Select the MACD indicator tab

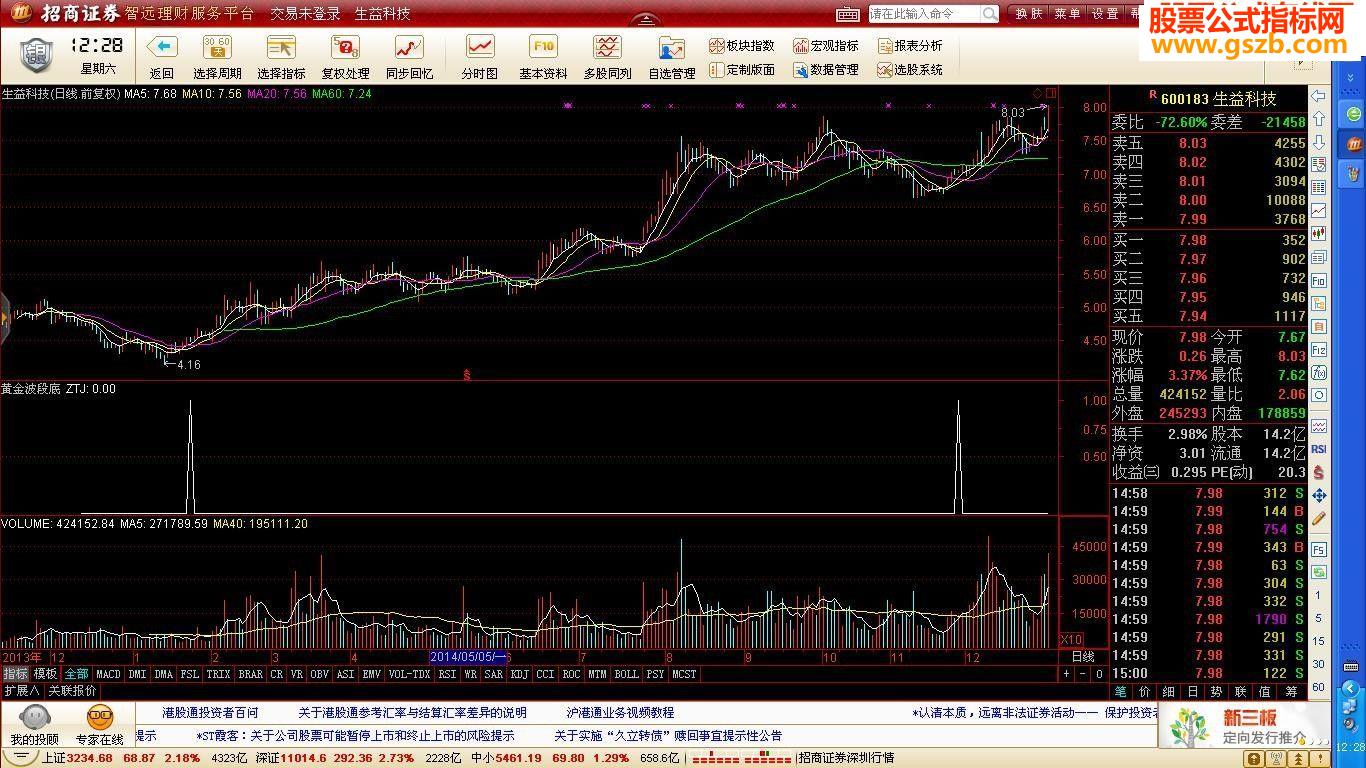click(x=108, y=675)
